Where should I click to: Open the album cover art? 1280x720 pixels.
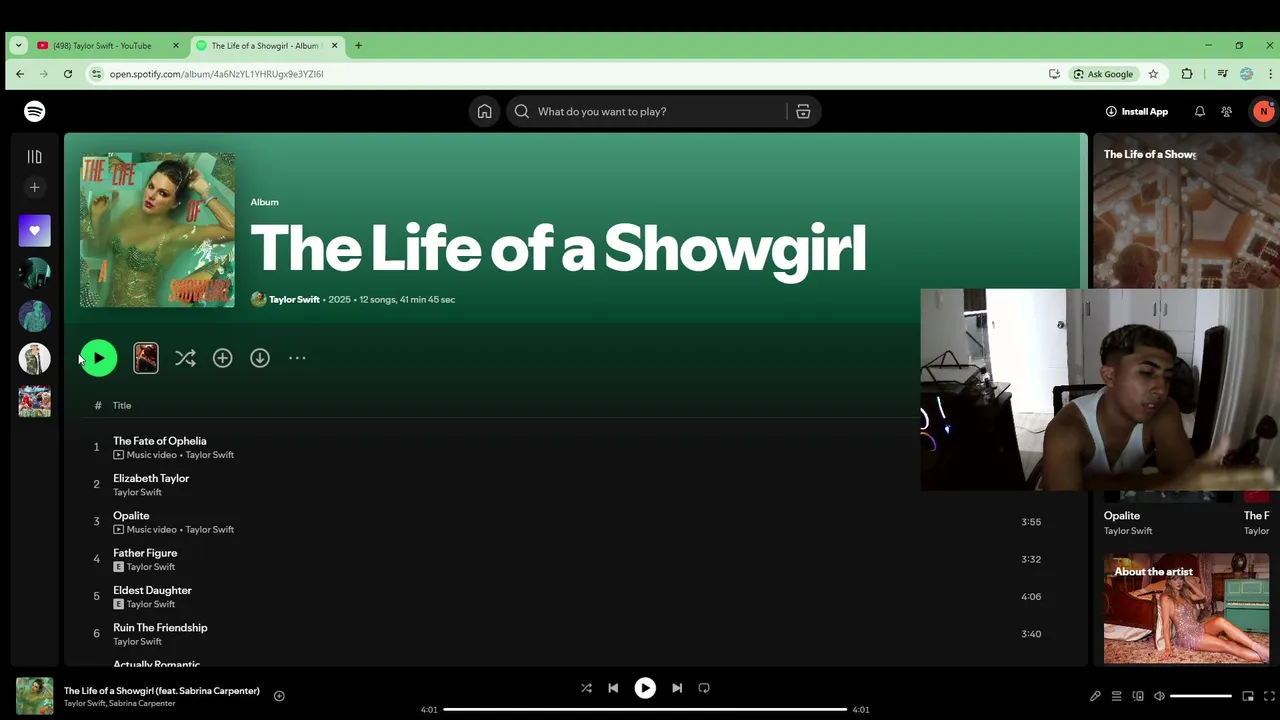(158, 230)
